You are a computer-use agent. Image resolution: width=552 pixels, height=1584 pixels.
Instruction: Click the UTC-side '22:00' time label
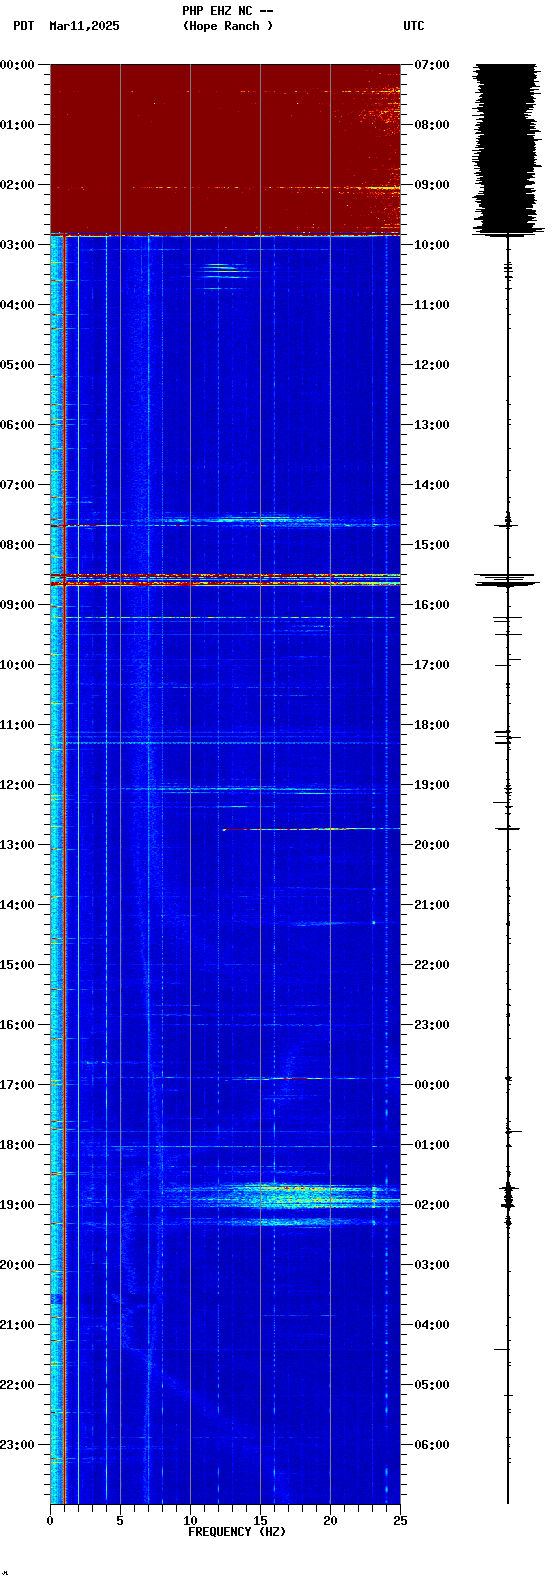(x=431, y=965)
